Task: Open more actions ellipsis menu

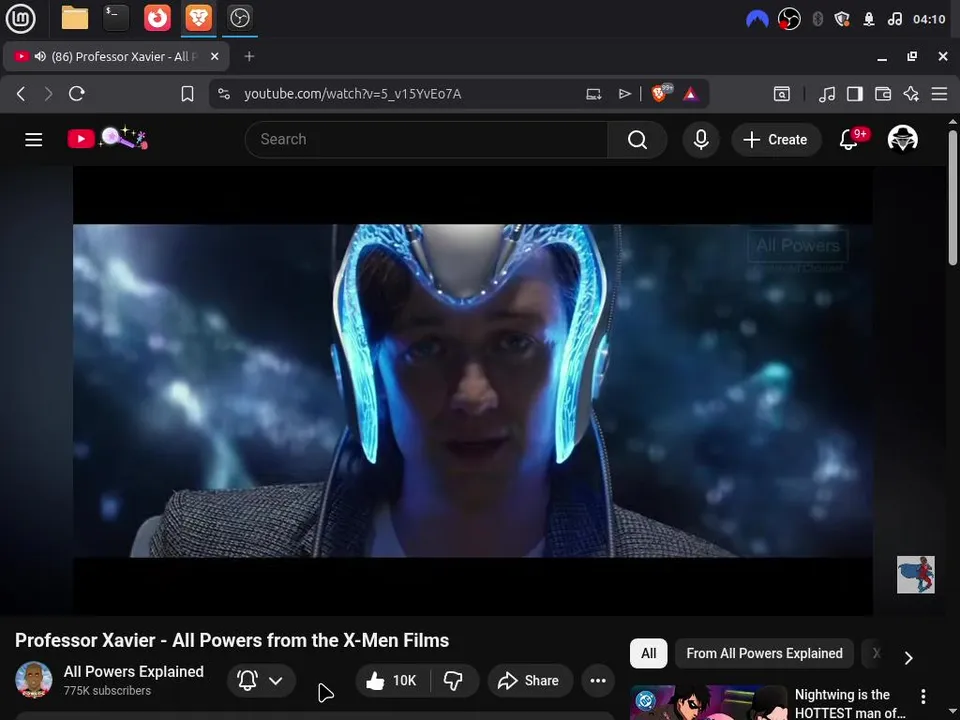Action: tap(598, 680)
